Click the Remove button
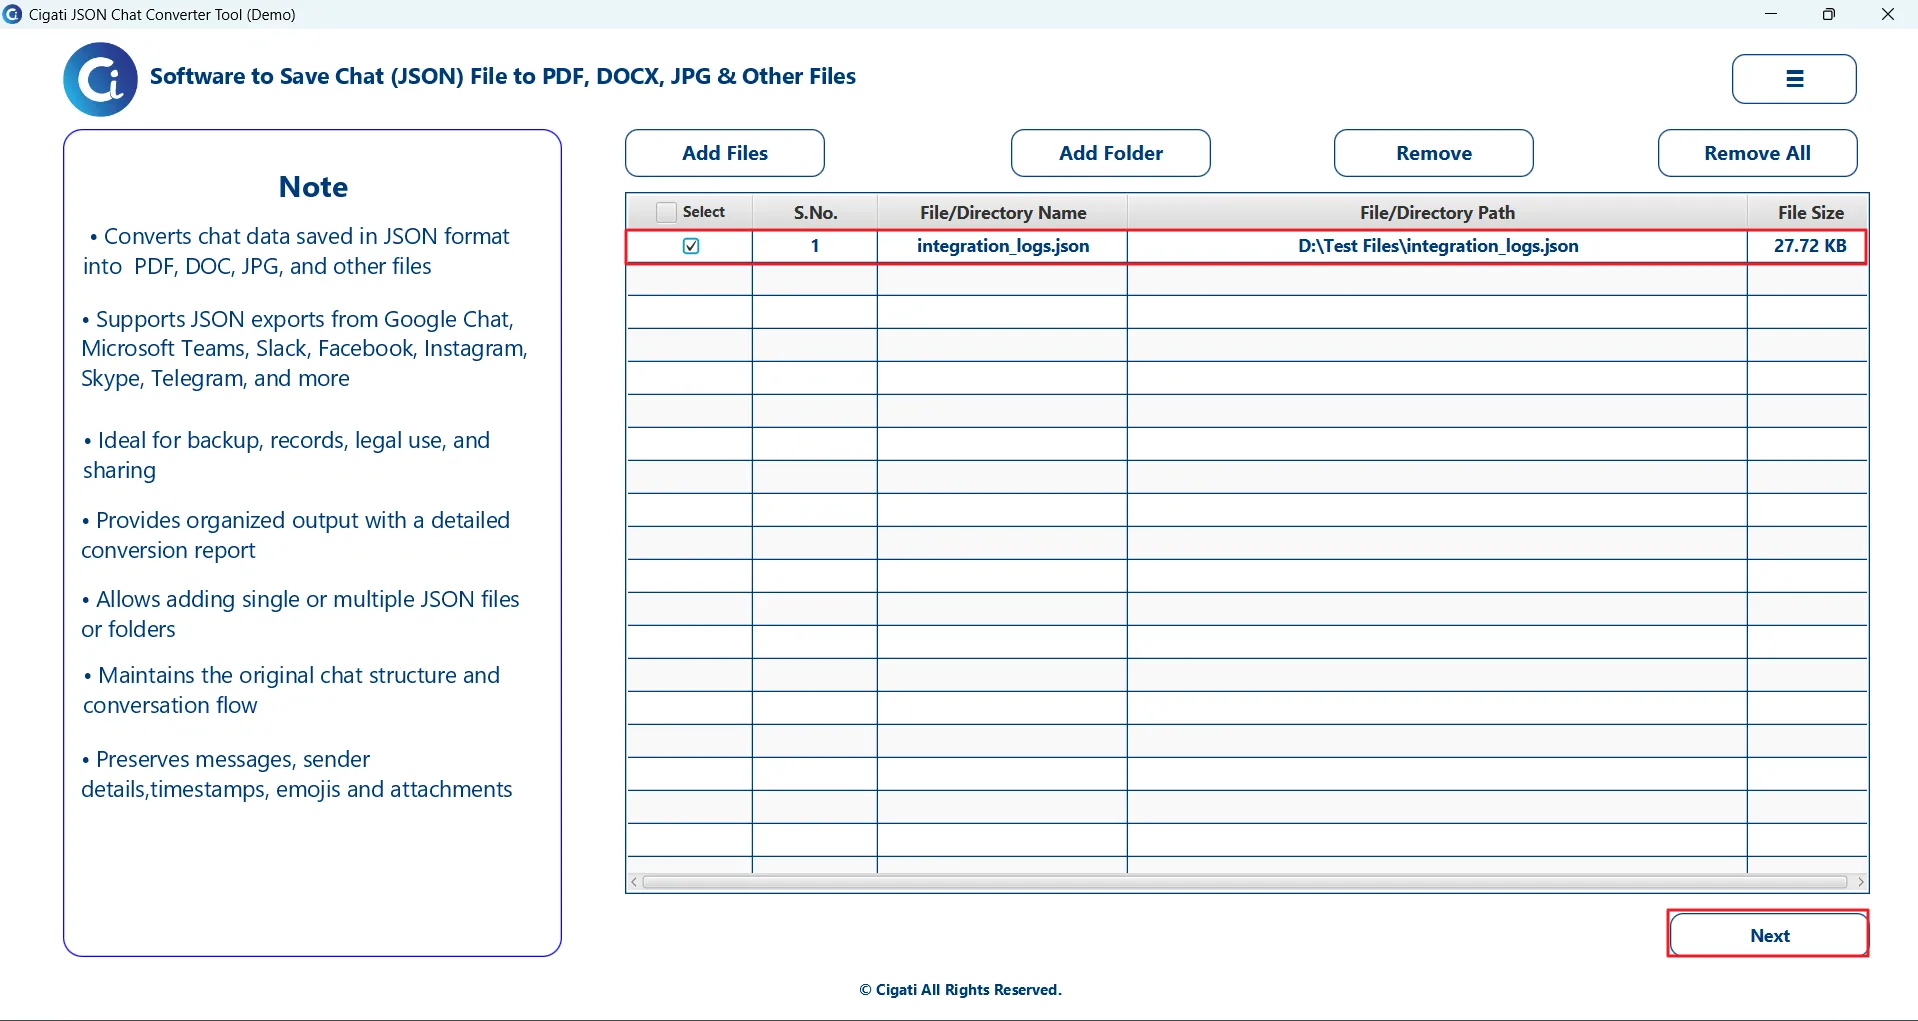Screen dimensions: 1918x1021 [1434, 153]
